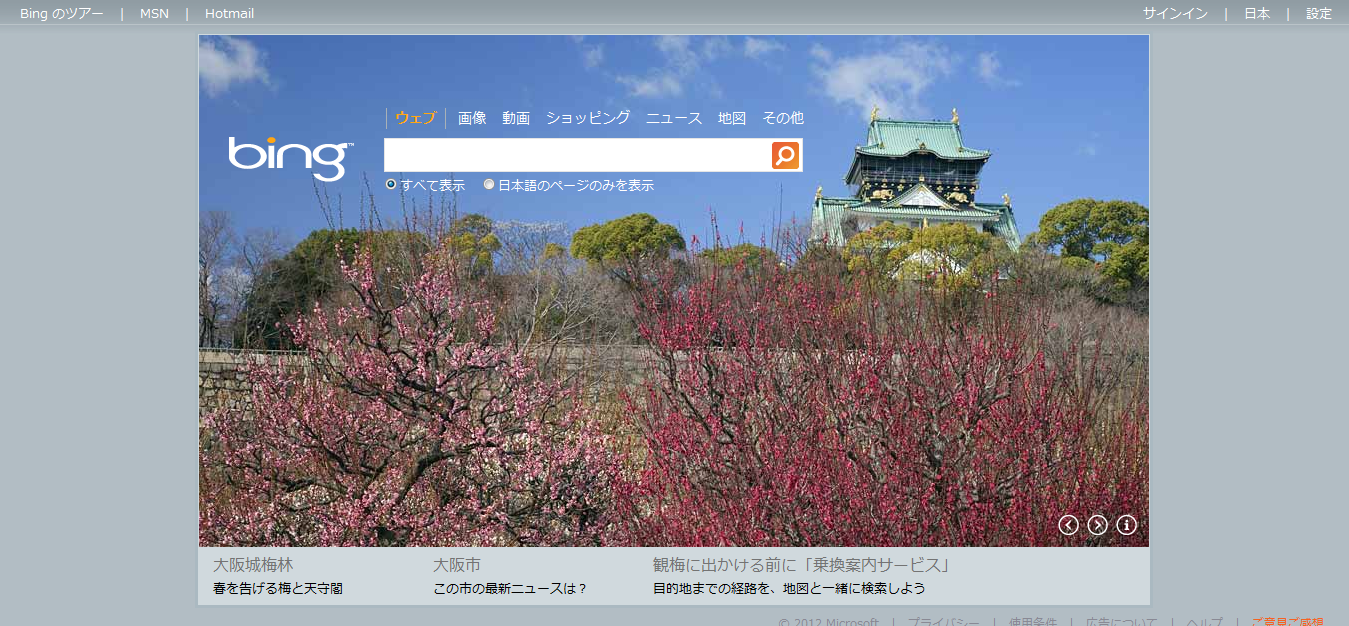Image resolution: width=1349 pixels, height=626 pixels.
Task: Open the 日本 region selector
Action: [x=1257, y=14]
